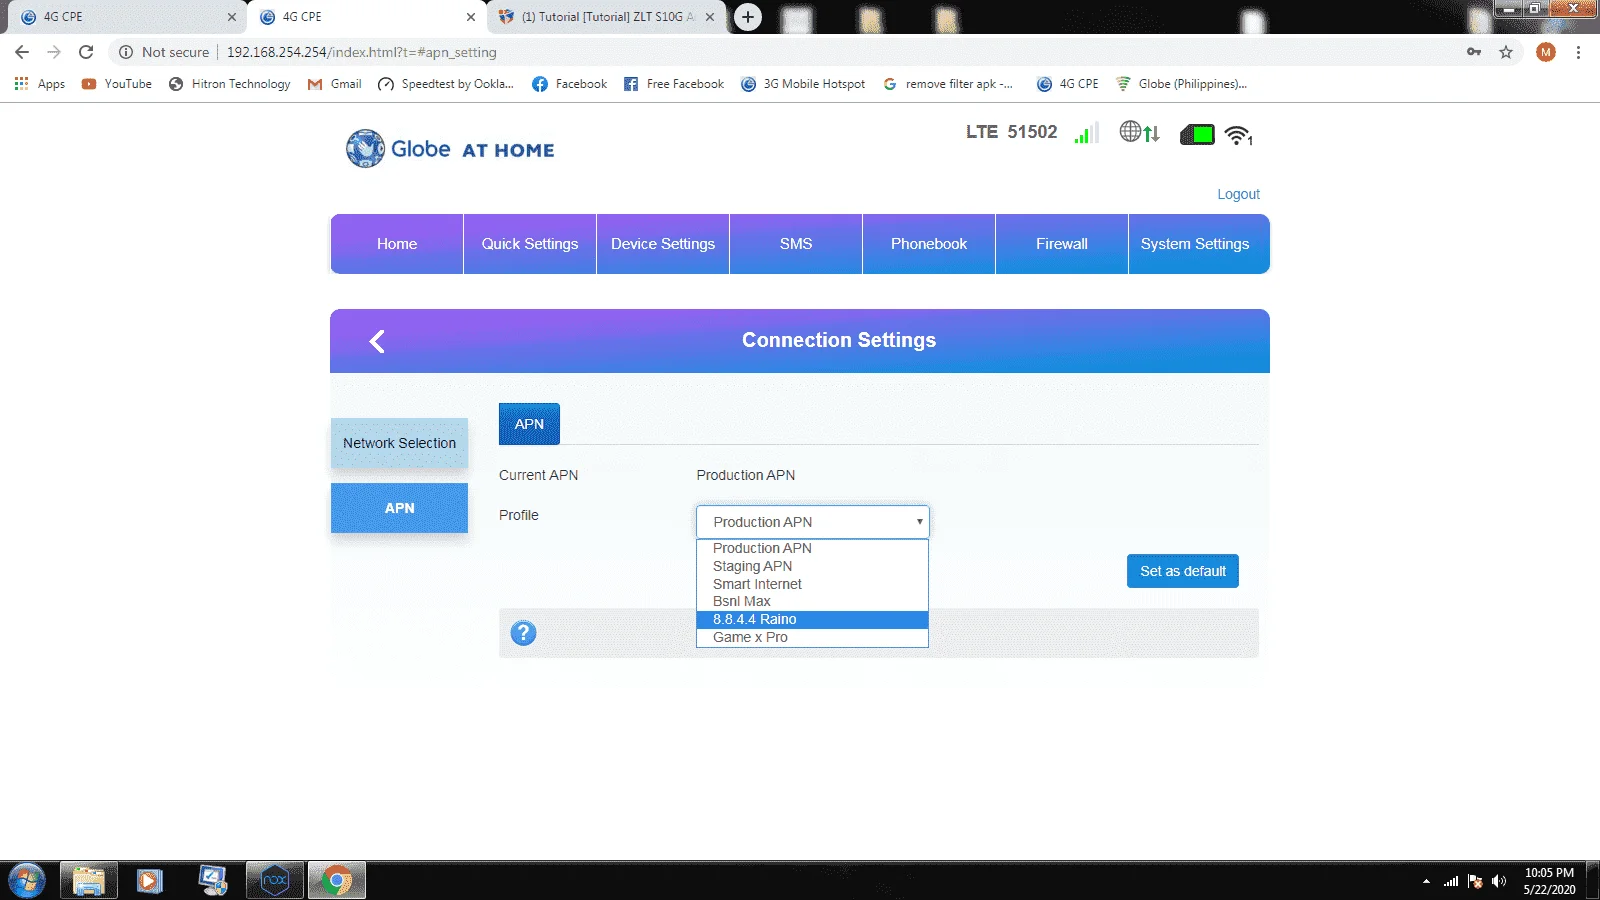
Task: Click the Set as default button
Action: 1183,571
